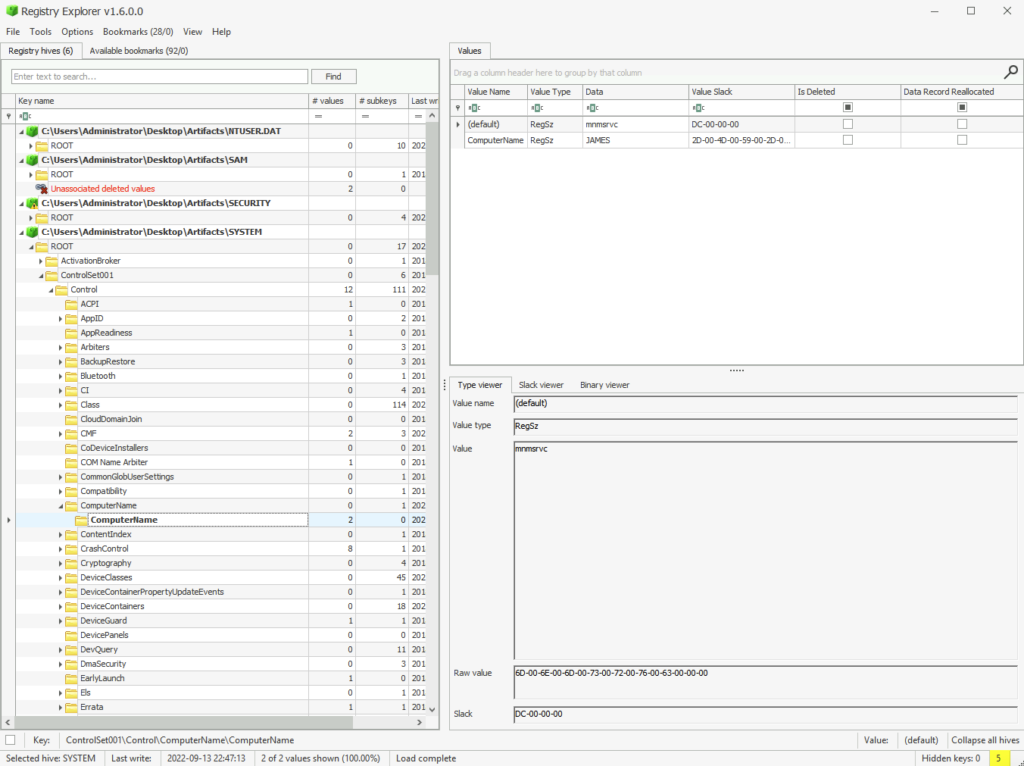
Task: Toggle Is Deleted checkbox for ComputerName value
Action: click(848, 140)
